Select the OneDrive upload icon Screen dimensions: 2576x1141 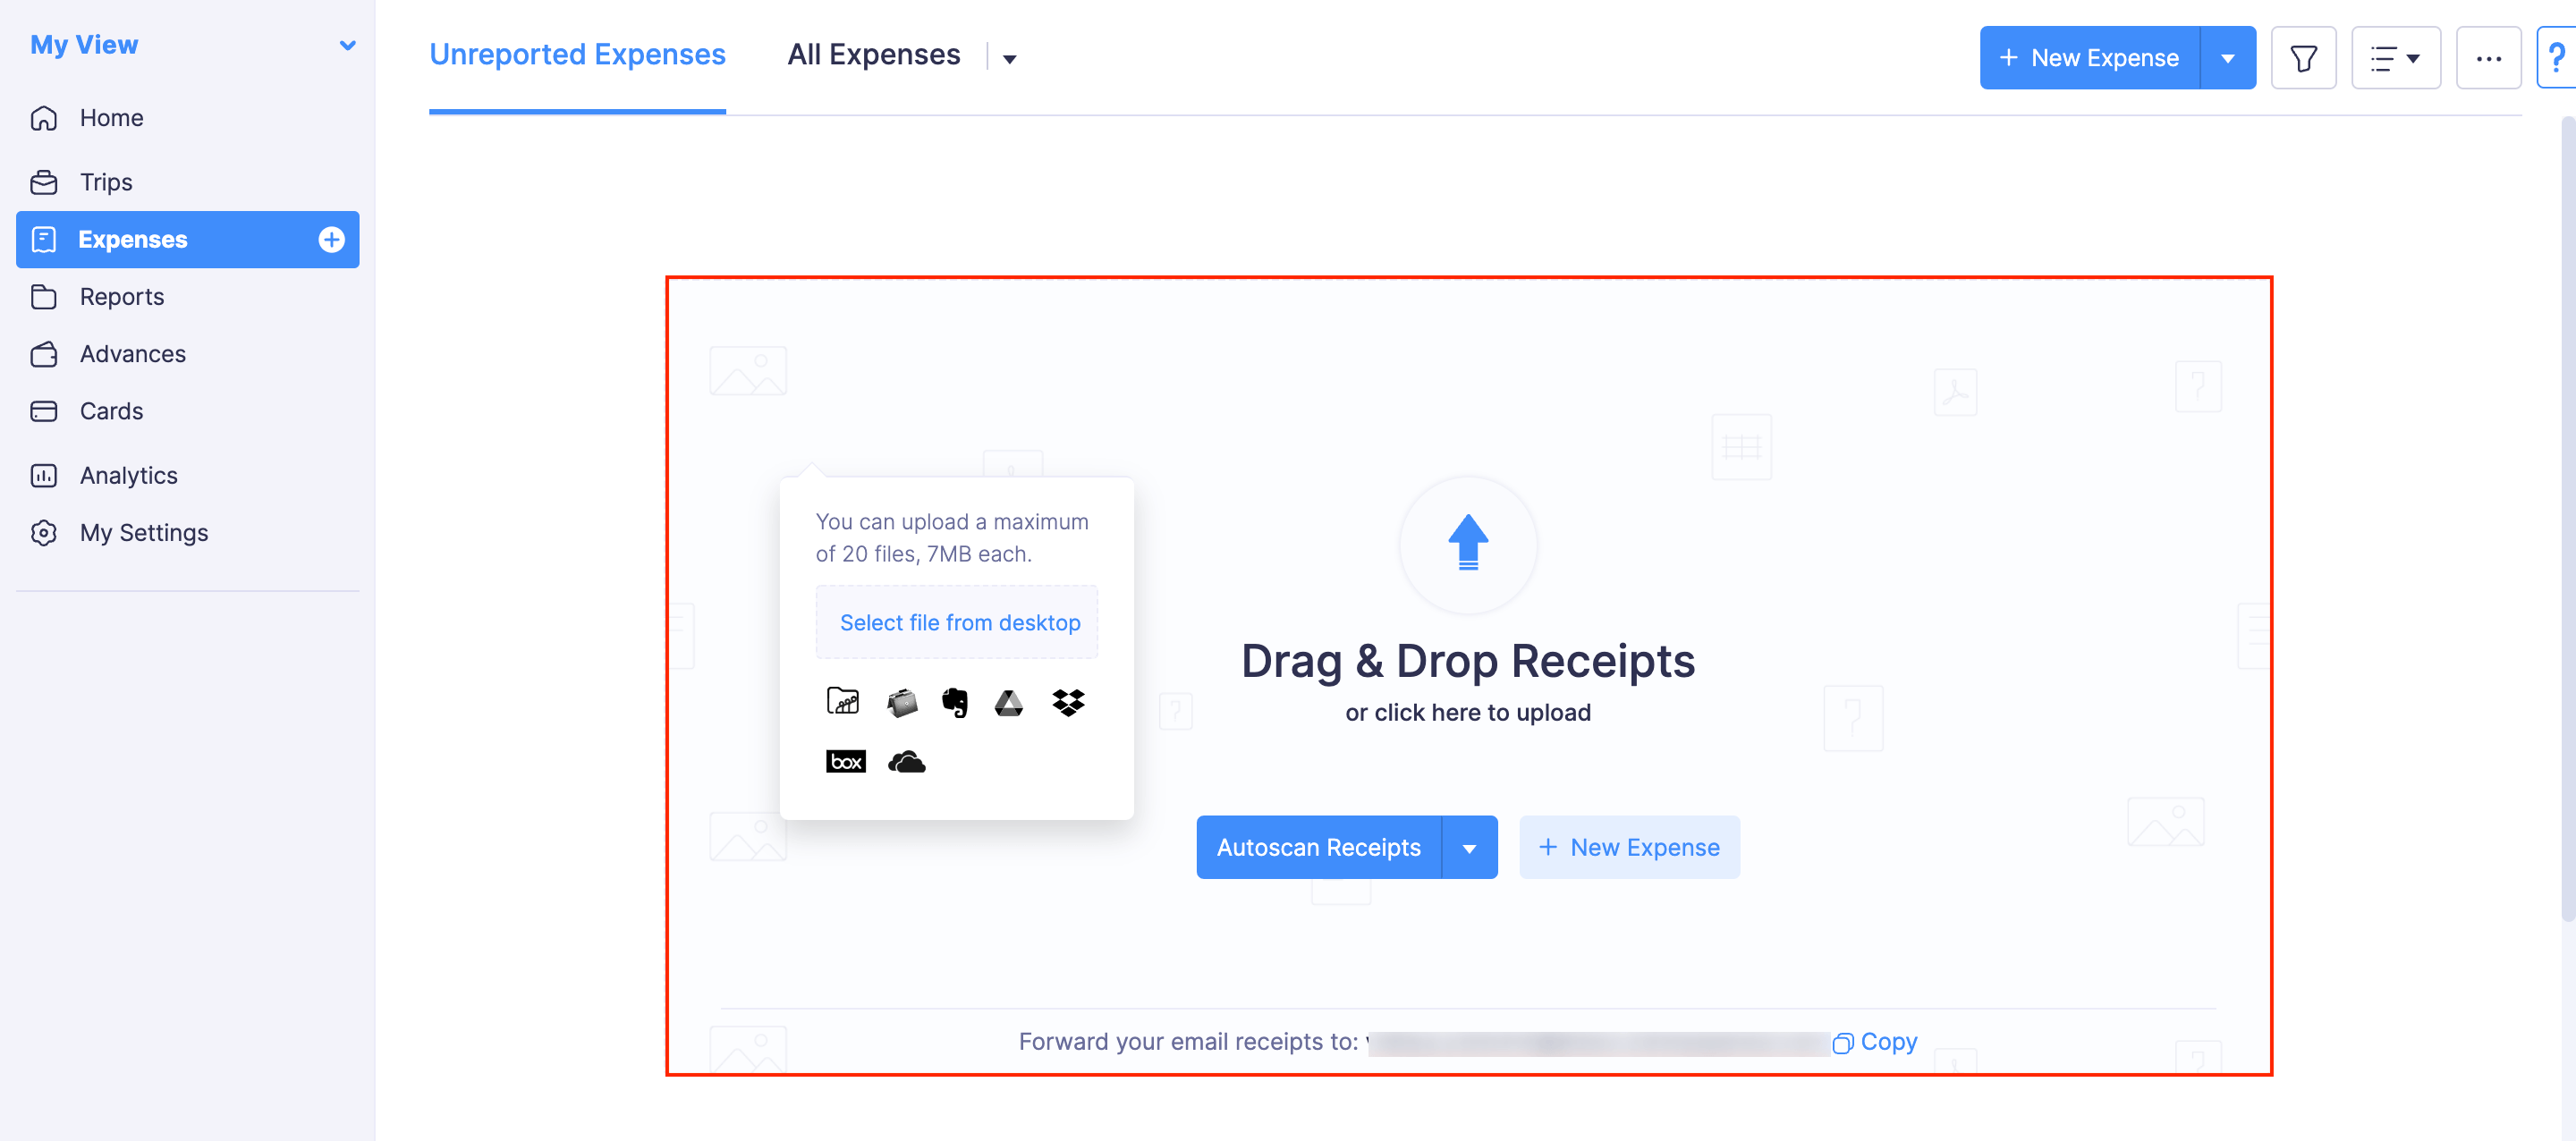click(x=906, y=760)
